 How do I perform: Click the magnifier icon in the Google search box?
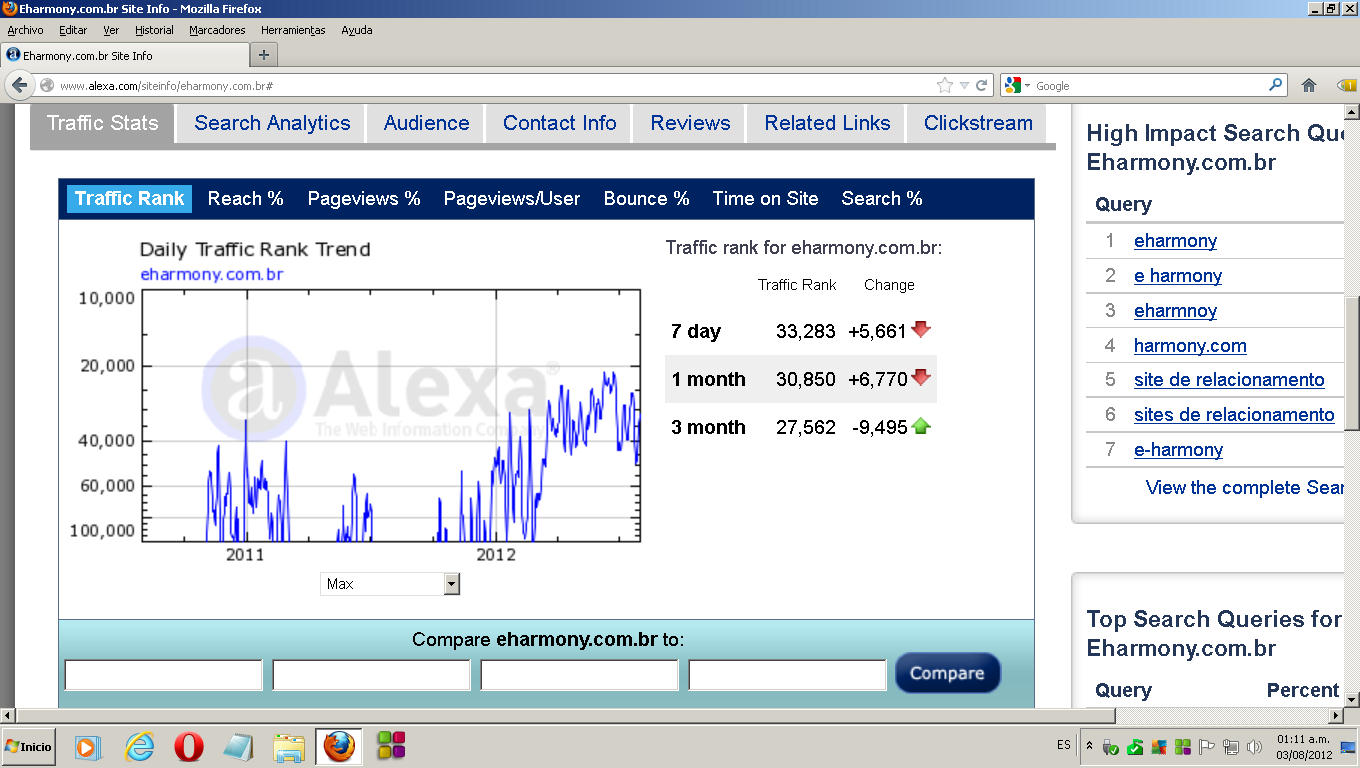tap(1275, 86)
